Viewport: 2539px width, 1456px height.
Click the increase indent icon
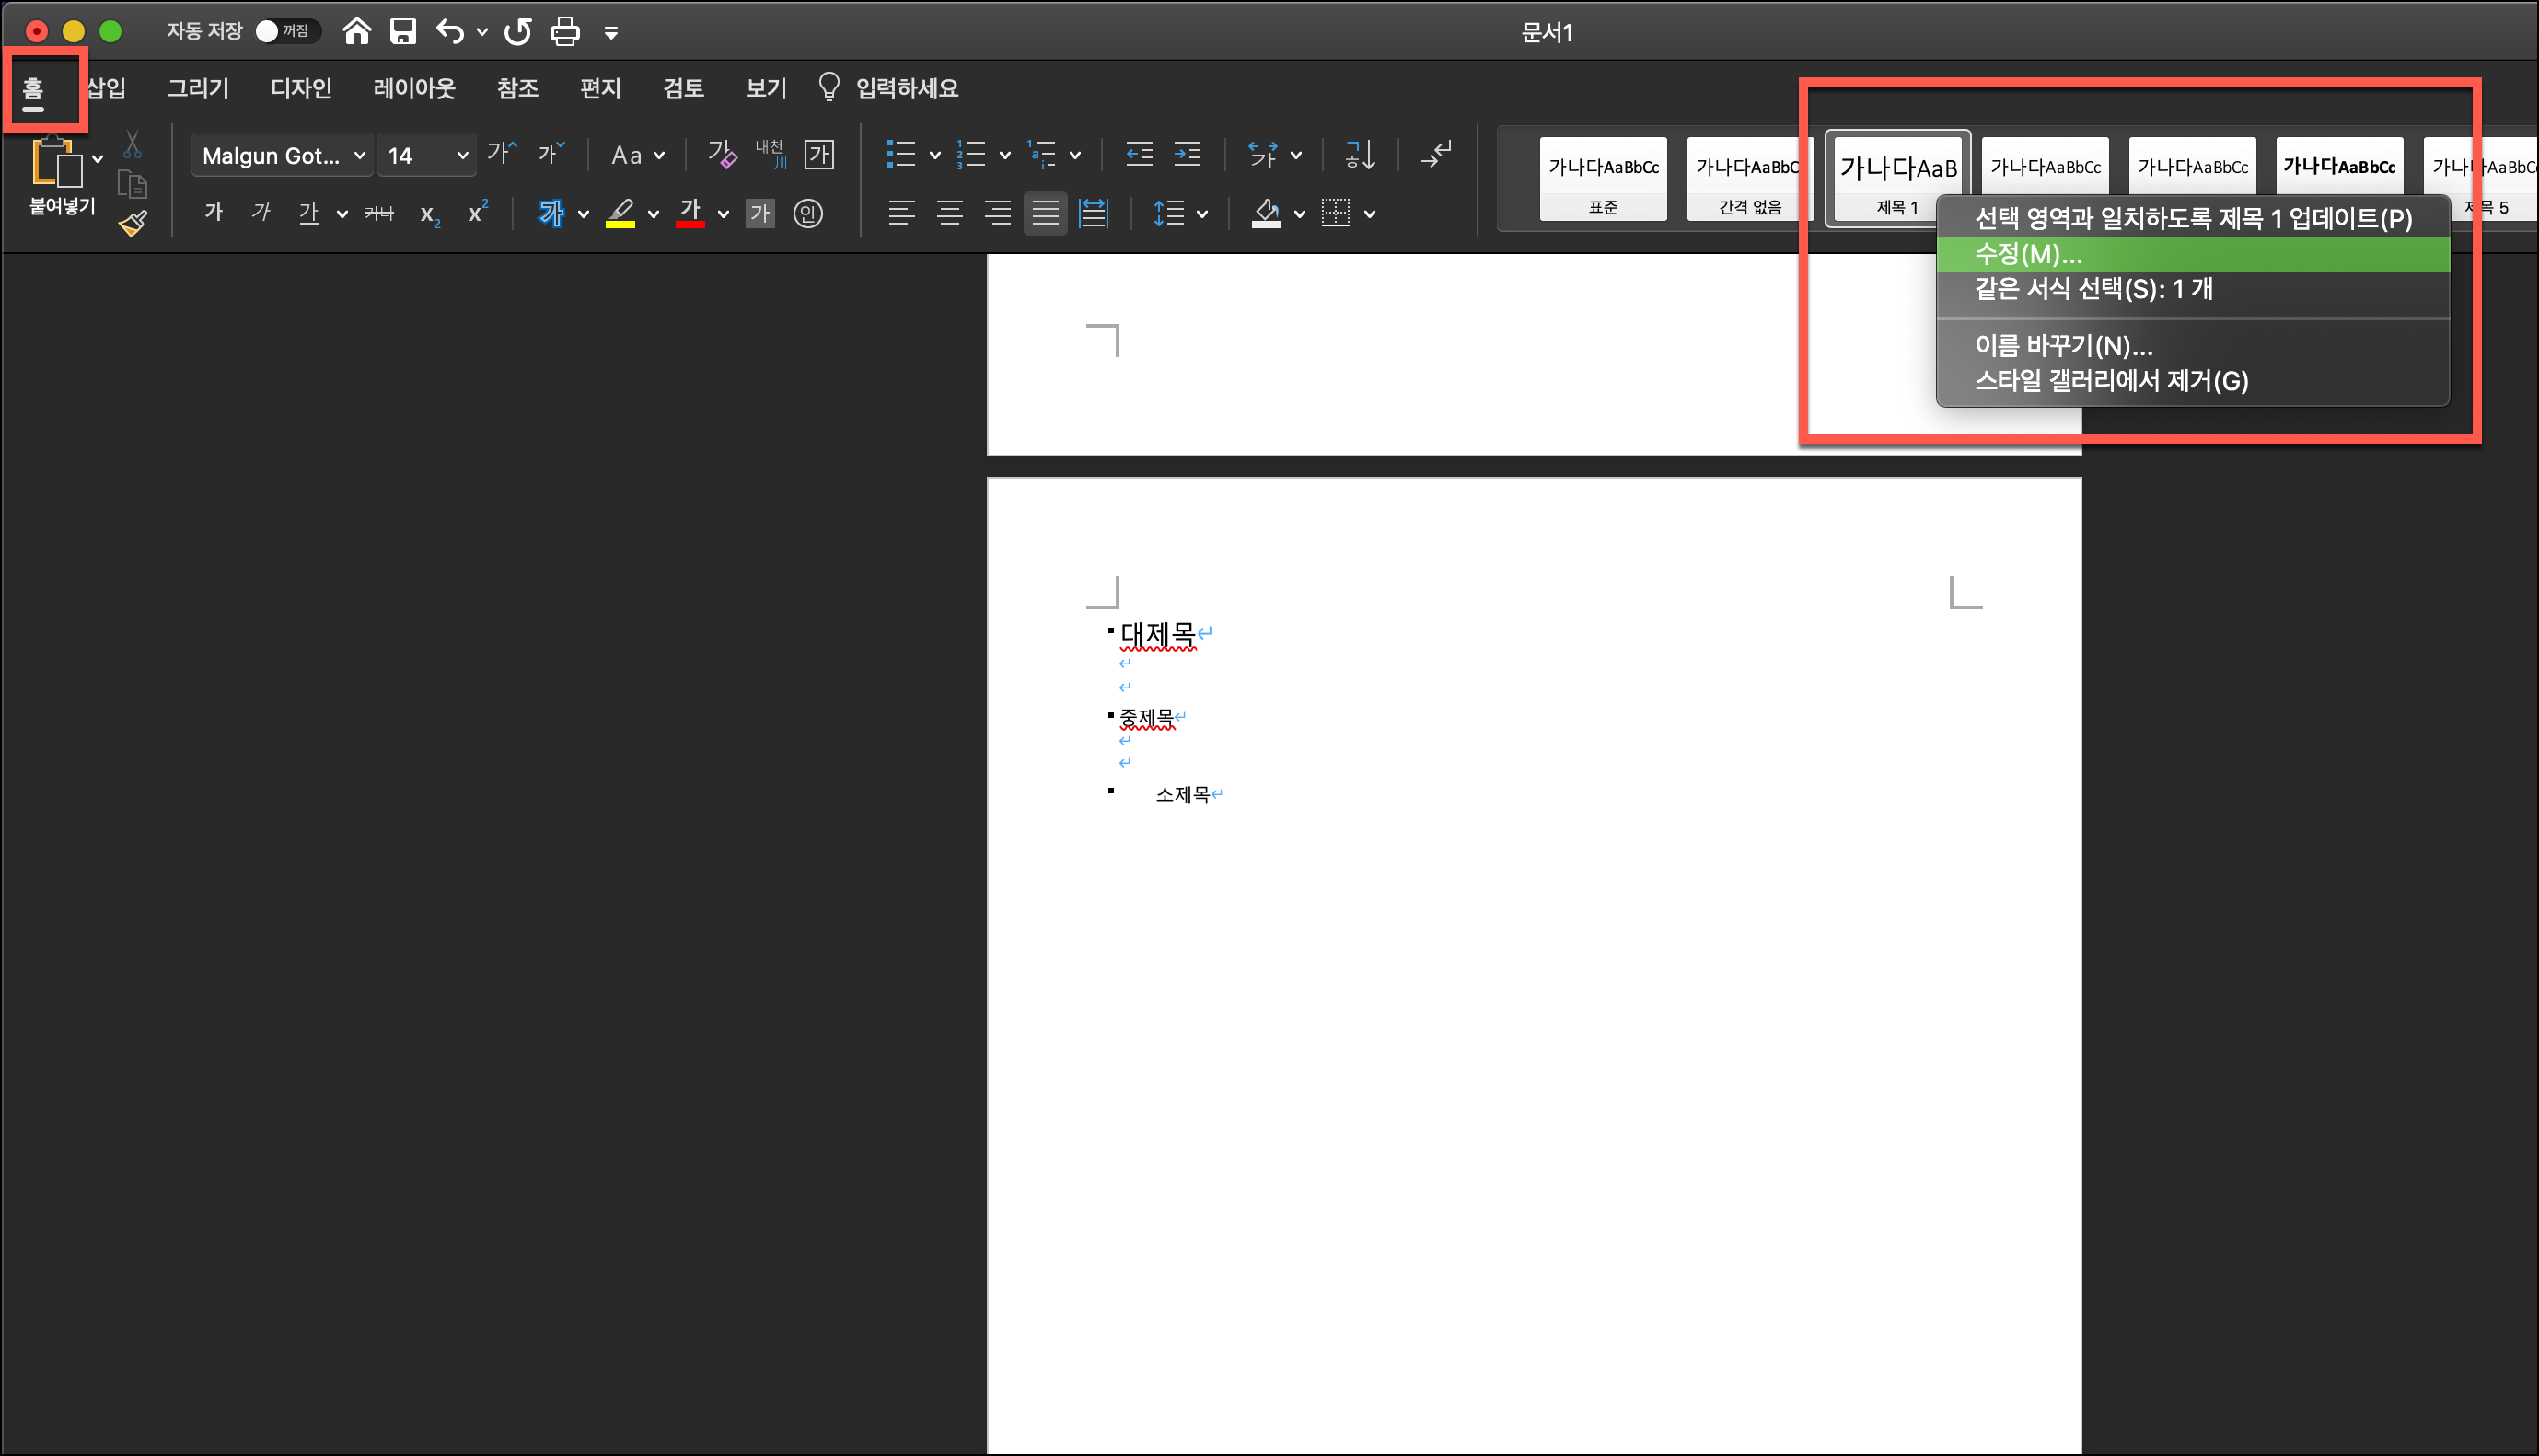(1187, 155)
